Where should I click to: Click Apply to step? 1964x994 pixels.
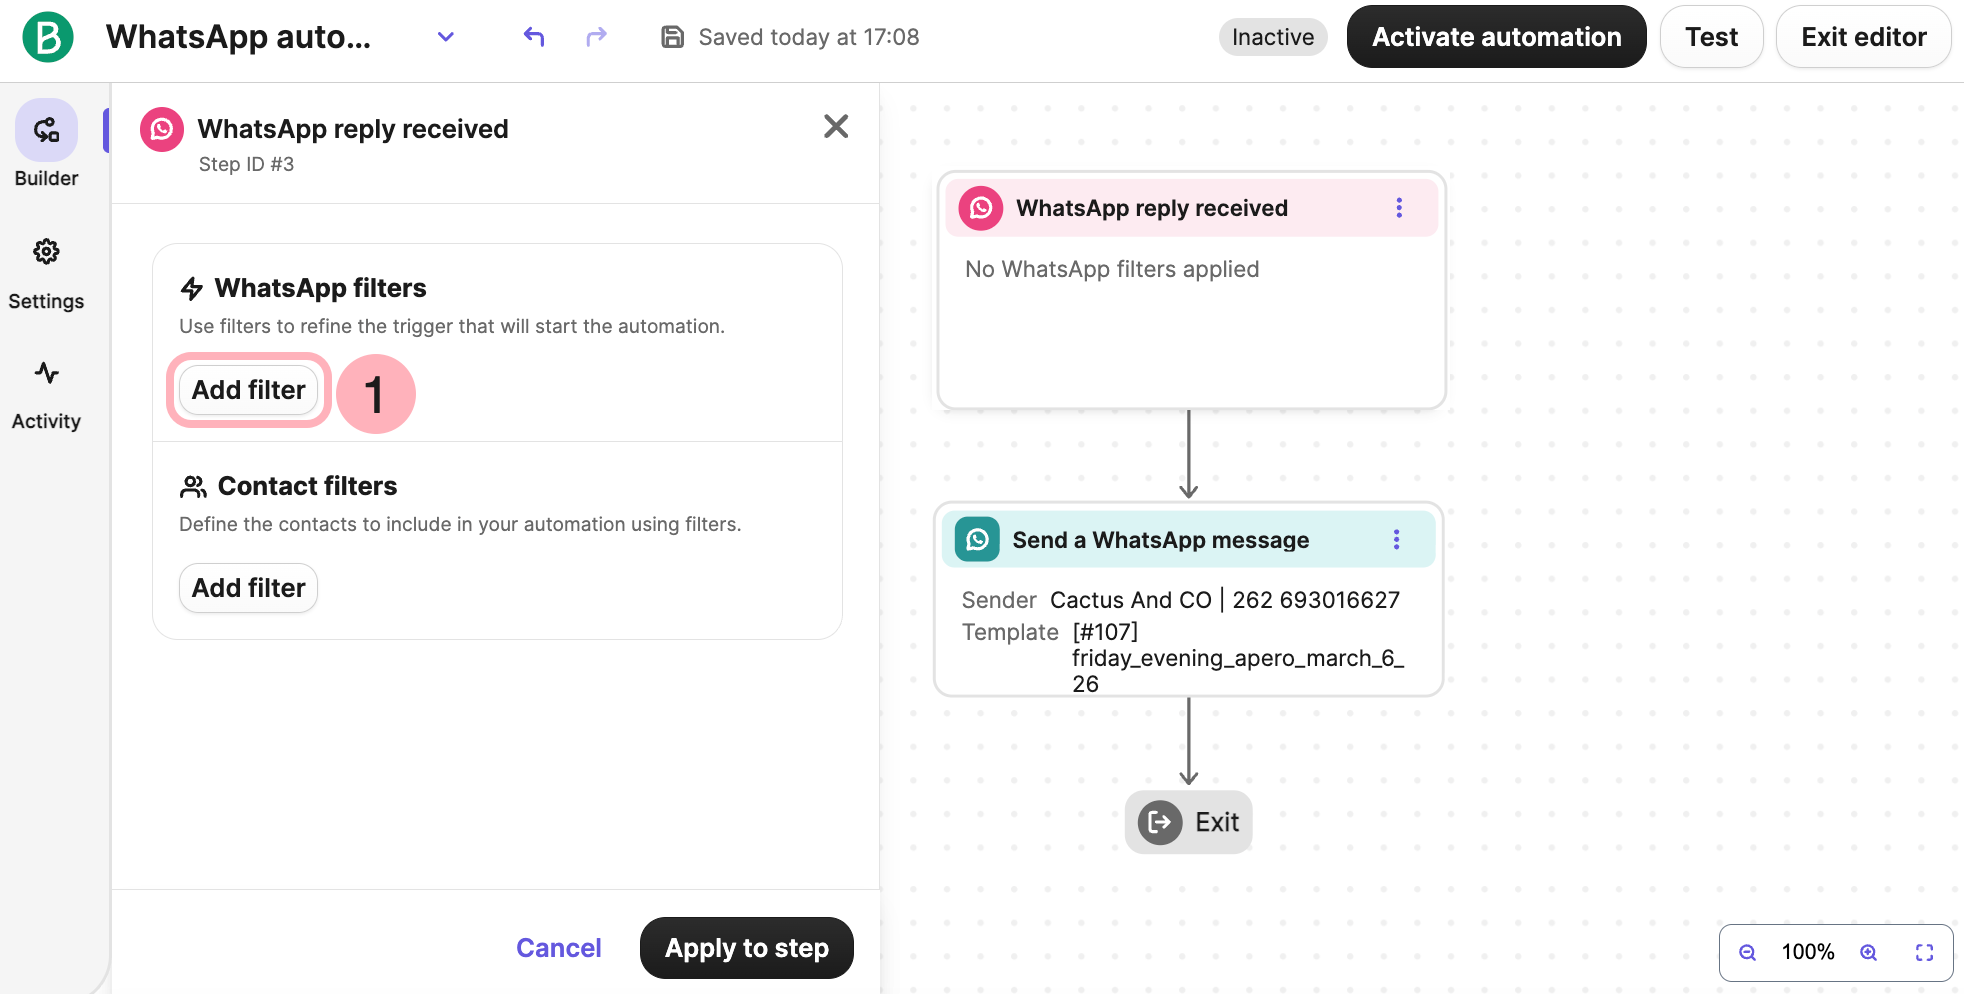tap(746, 948)
